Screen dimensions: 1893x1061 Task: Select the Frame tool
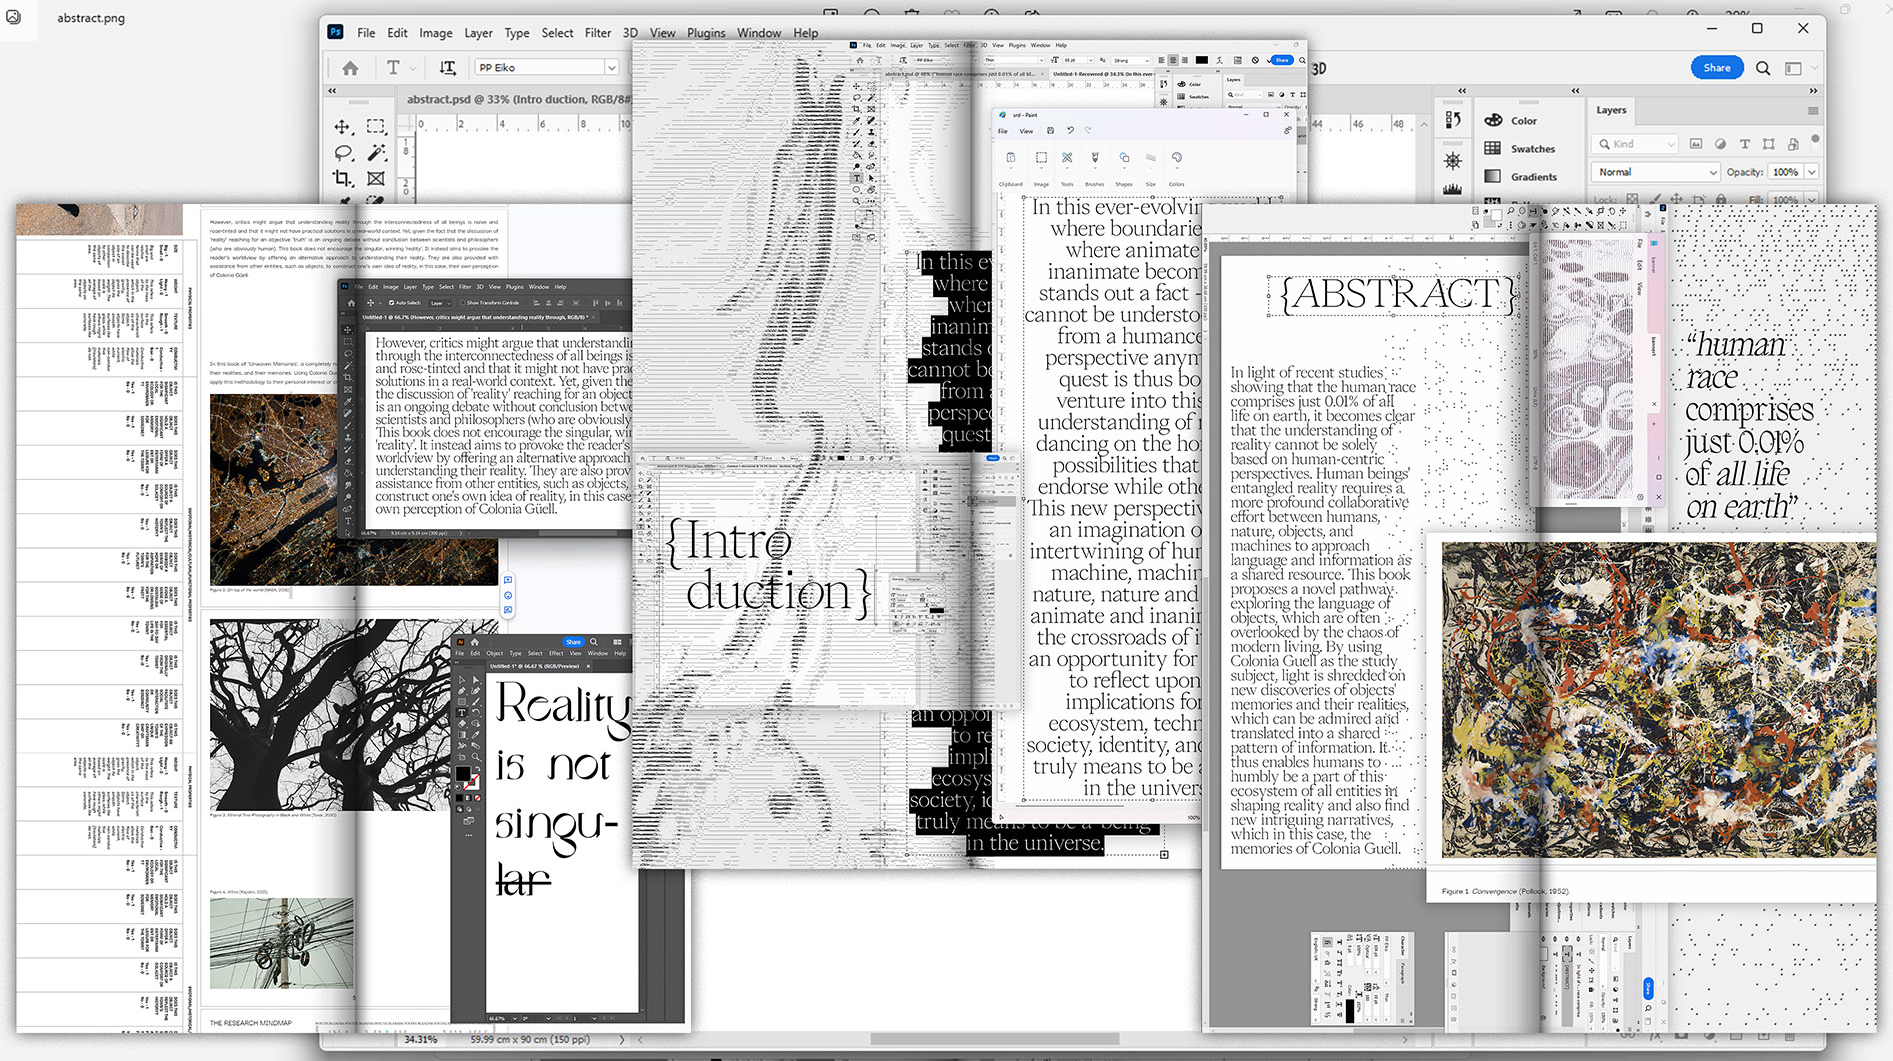[x=376, y=179]
